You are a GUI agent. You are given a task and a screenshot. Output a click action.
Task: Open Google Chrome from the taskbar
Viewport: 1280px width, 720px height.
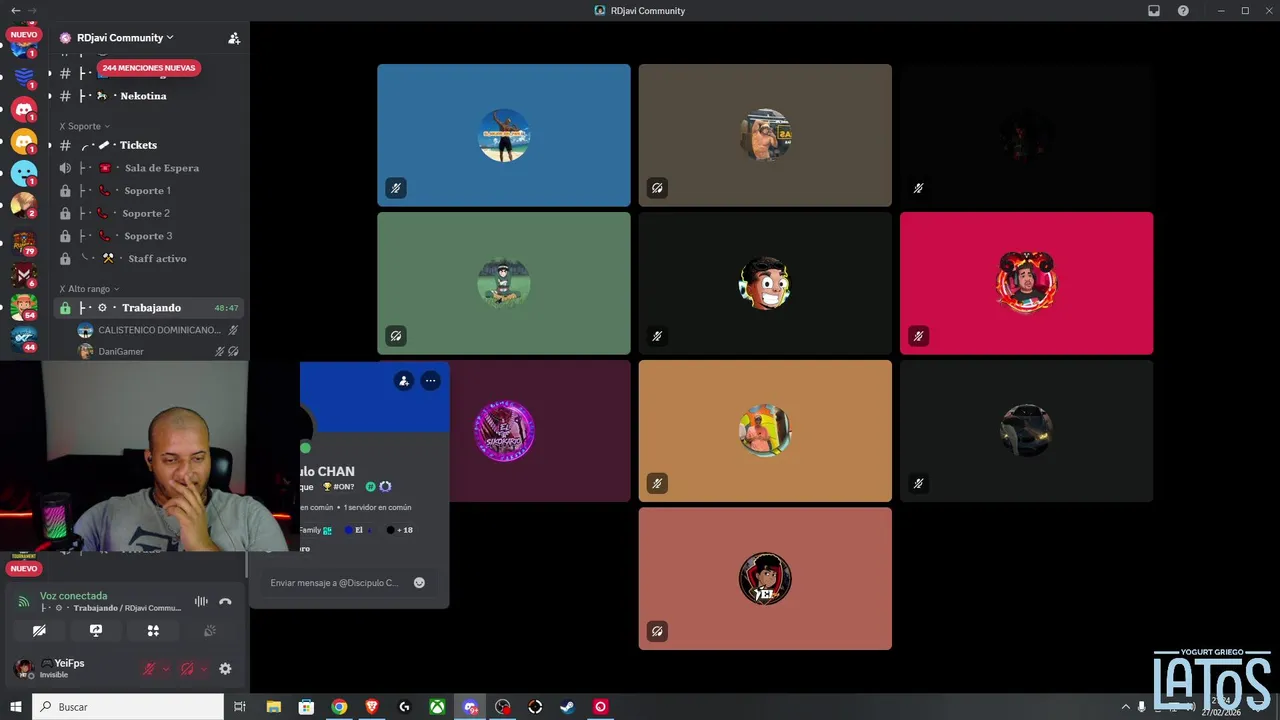pos(339,707)
